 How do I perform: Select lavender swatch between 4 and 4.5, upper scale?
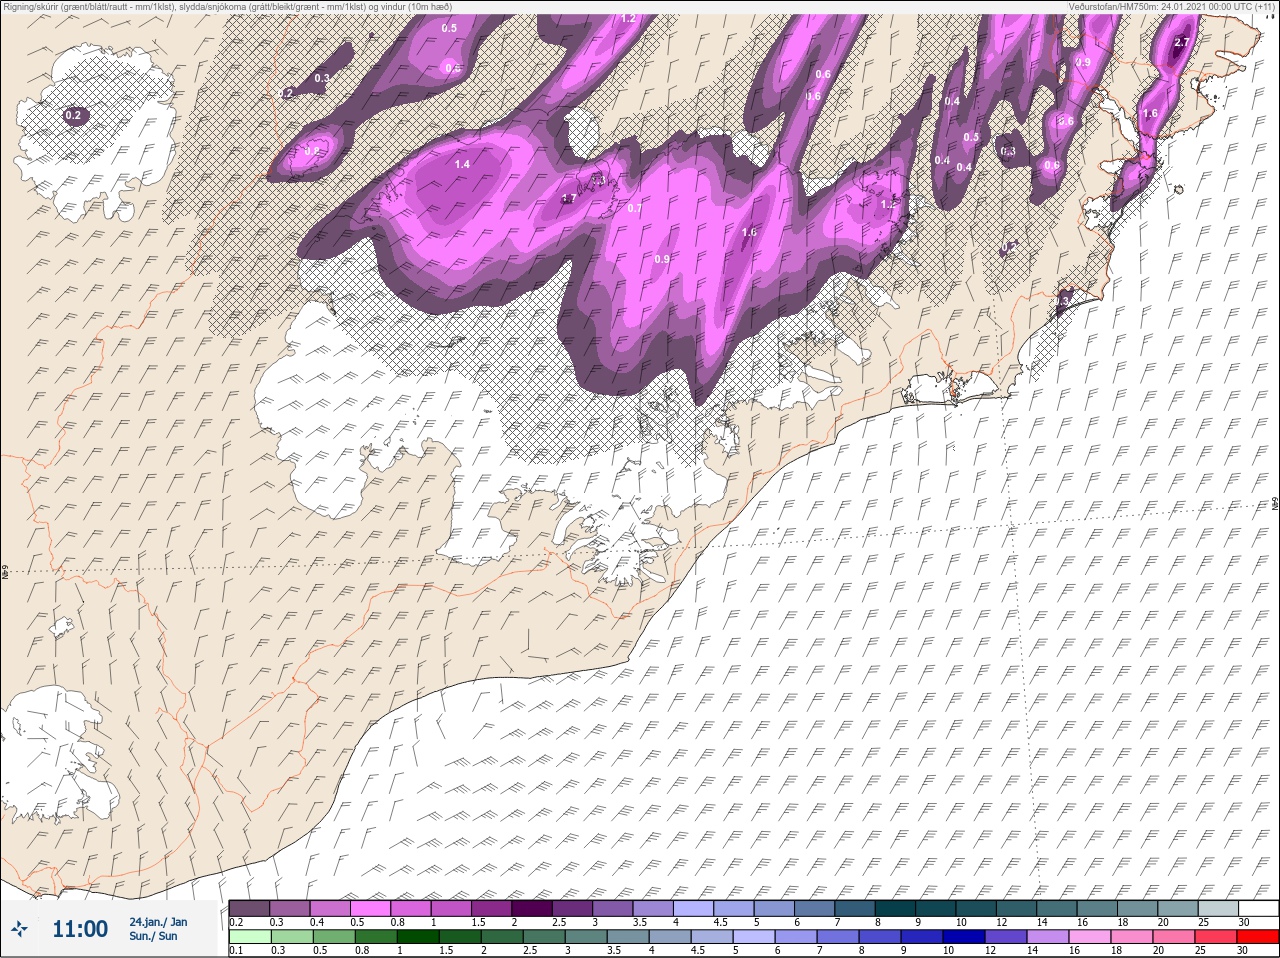(x=696, y=908)
